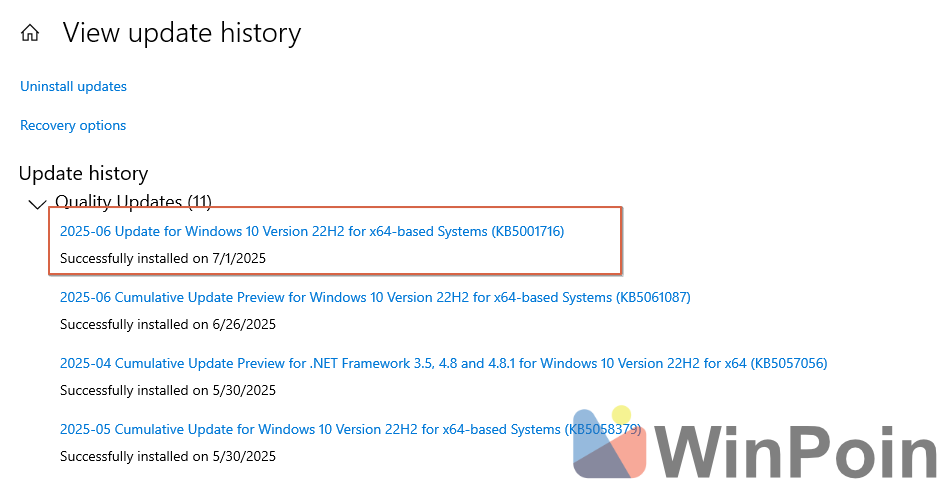Click the Quality Updates (11) heading

(x=134, y=201)
